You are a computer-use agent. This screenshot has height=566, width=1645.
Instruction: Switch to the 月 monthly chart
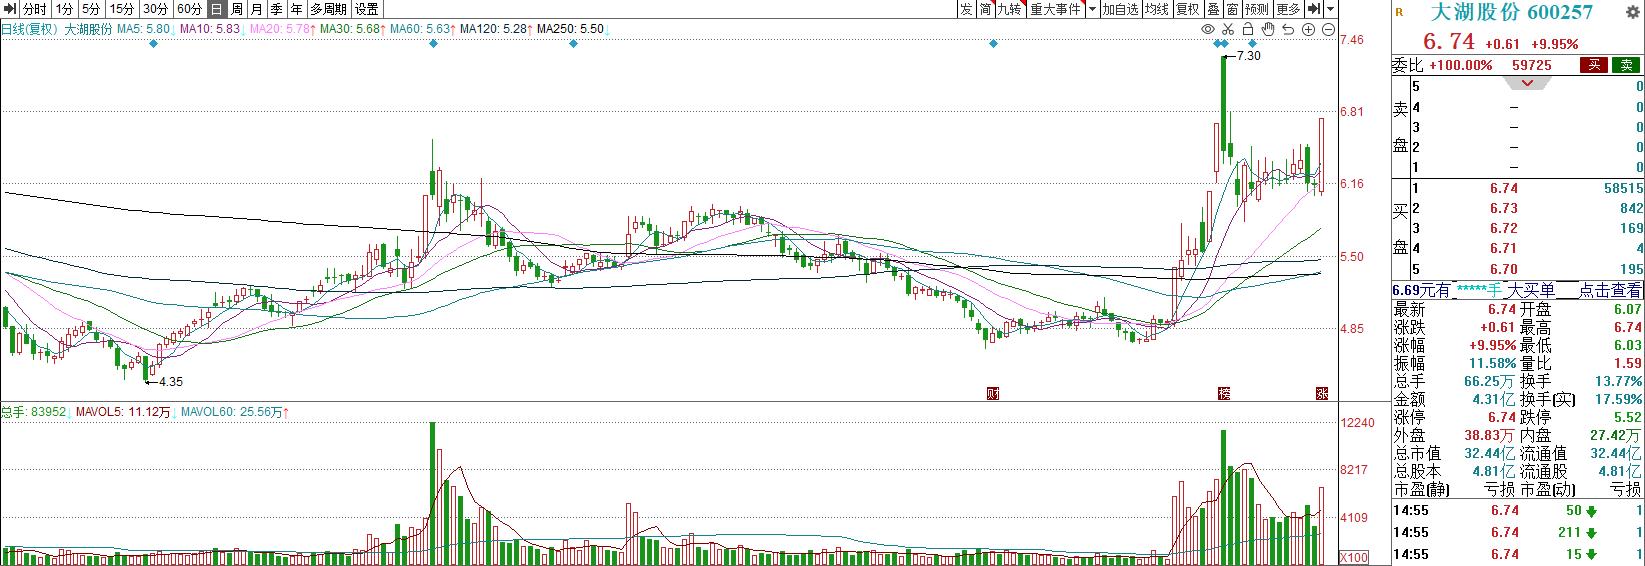pos(256,9)
